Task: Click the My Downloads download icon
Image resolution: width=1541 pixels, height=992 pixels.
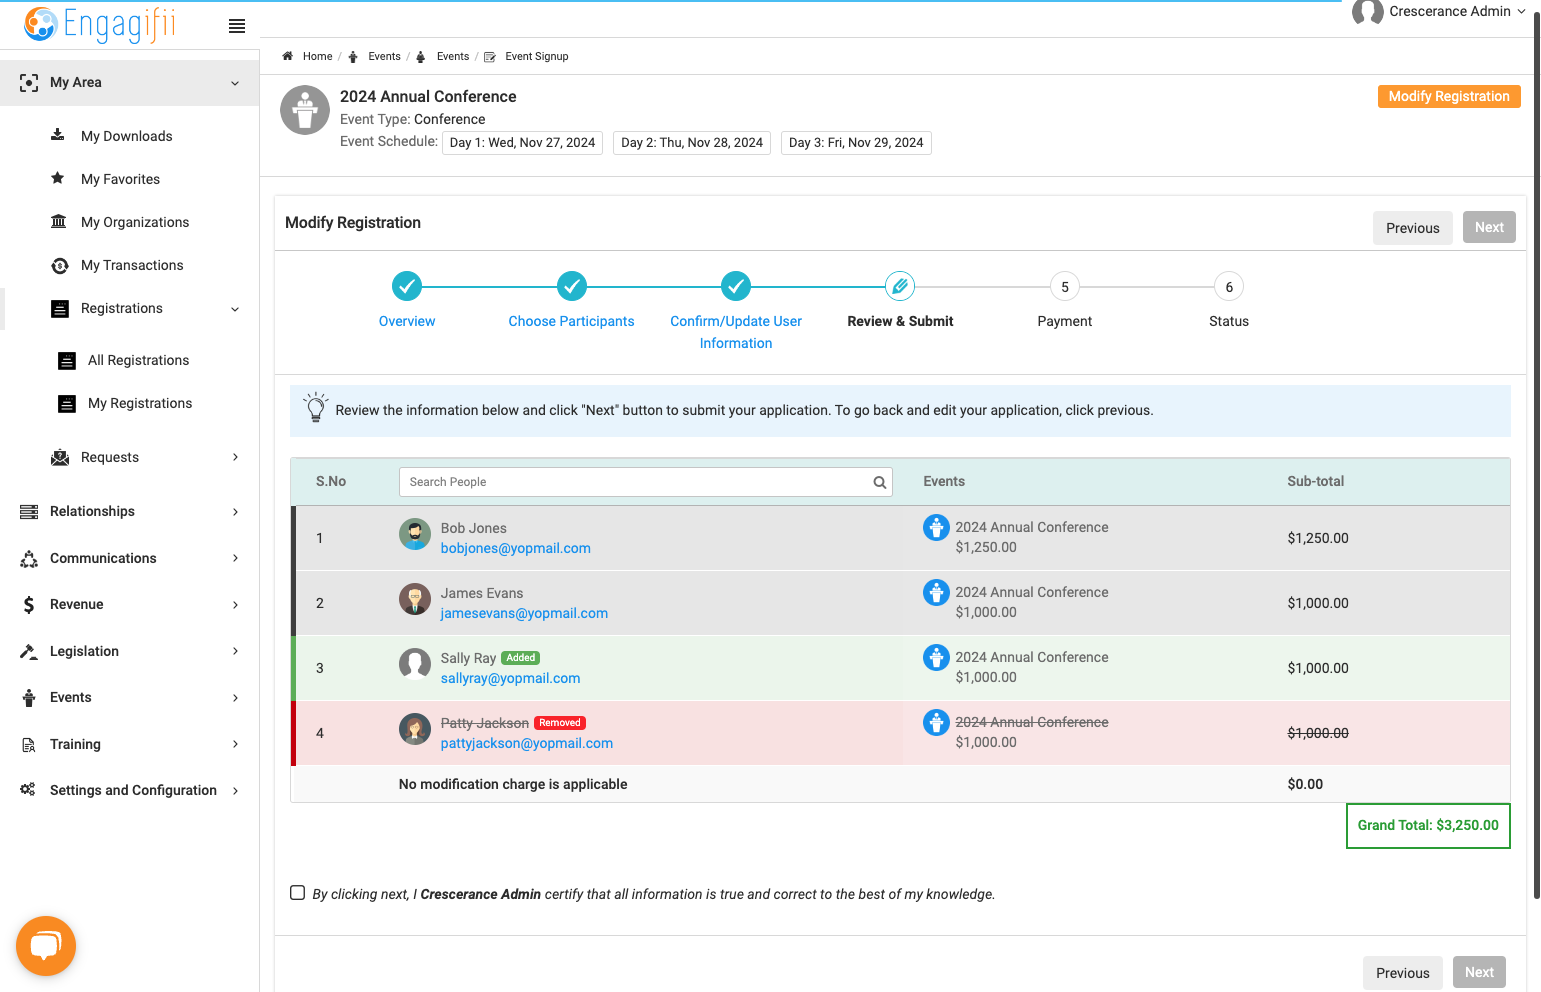Action: 58,135
